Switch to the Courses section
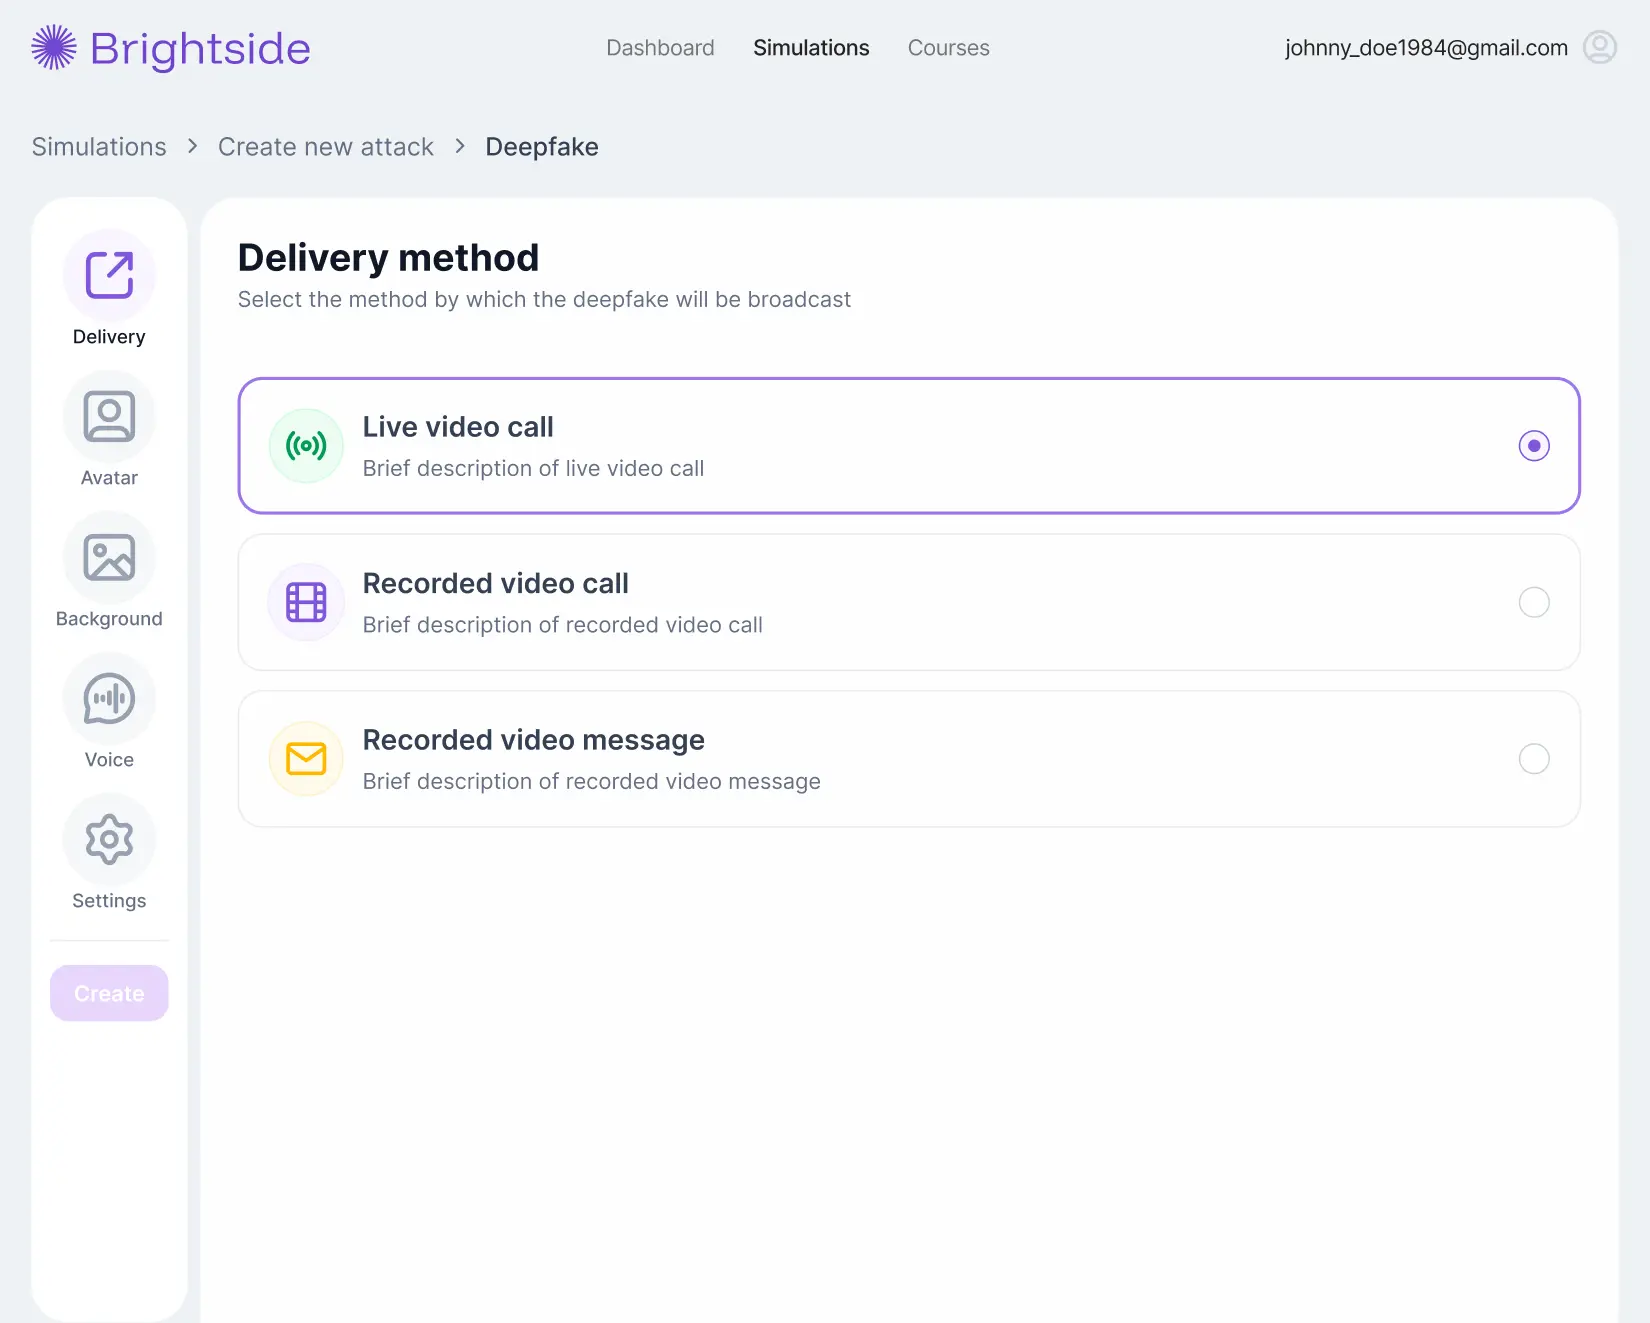Viewport: 1650px width, 1323px height. pos(948,47)
